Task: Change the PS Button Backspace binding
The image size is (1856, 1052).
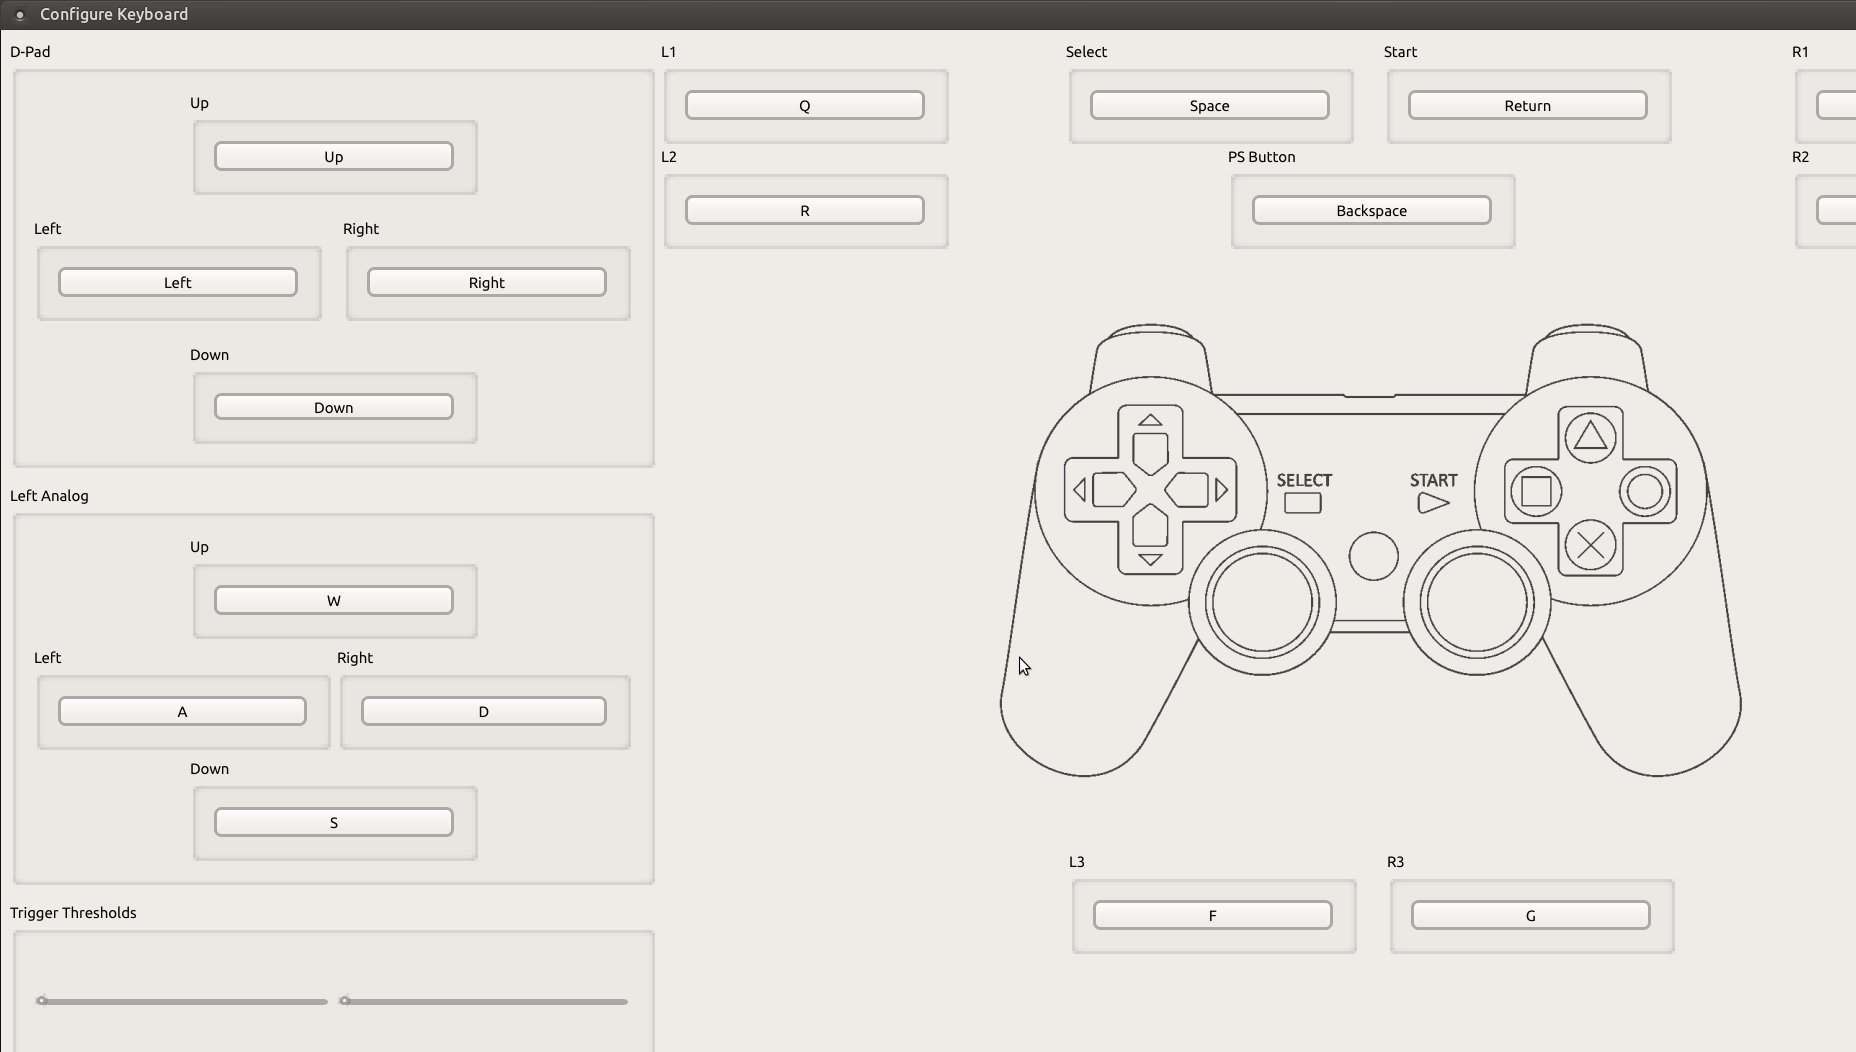Action: [x=1371, y=210]
